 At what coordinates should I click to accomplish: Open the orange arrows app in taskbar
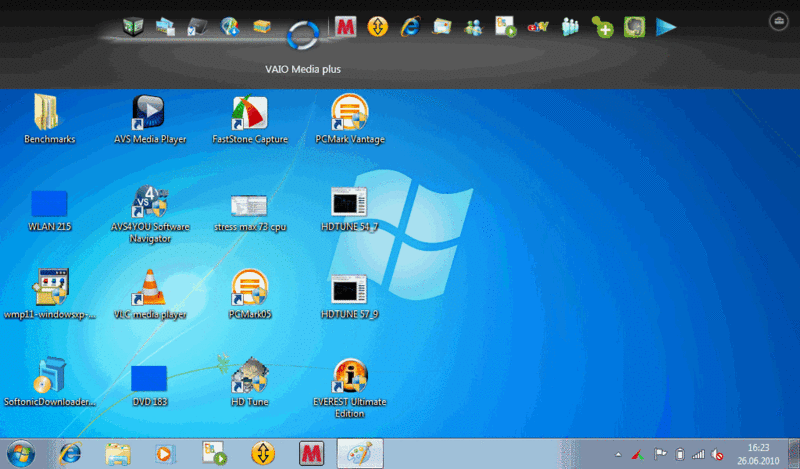263,453
